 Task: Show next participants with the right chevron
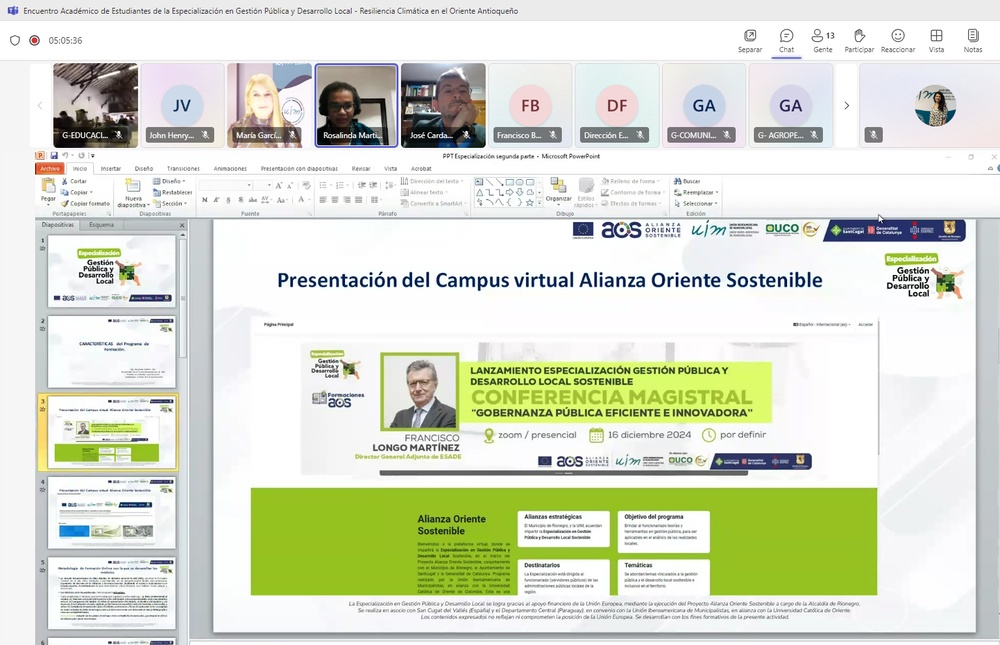tap(847, 105)
